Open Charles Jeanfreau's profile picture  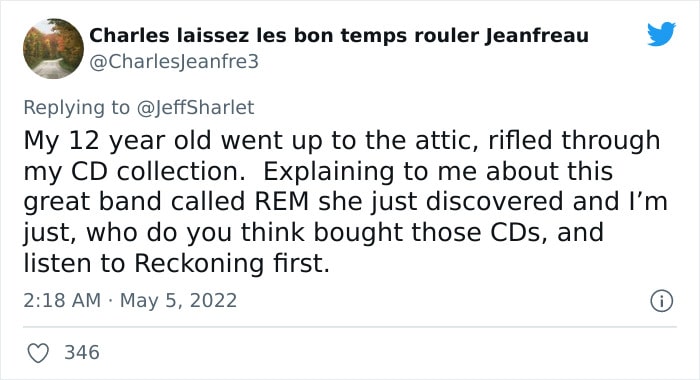click(53, 49)
